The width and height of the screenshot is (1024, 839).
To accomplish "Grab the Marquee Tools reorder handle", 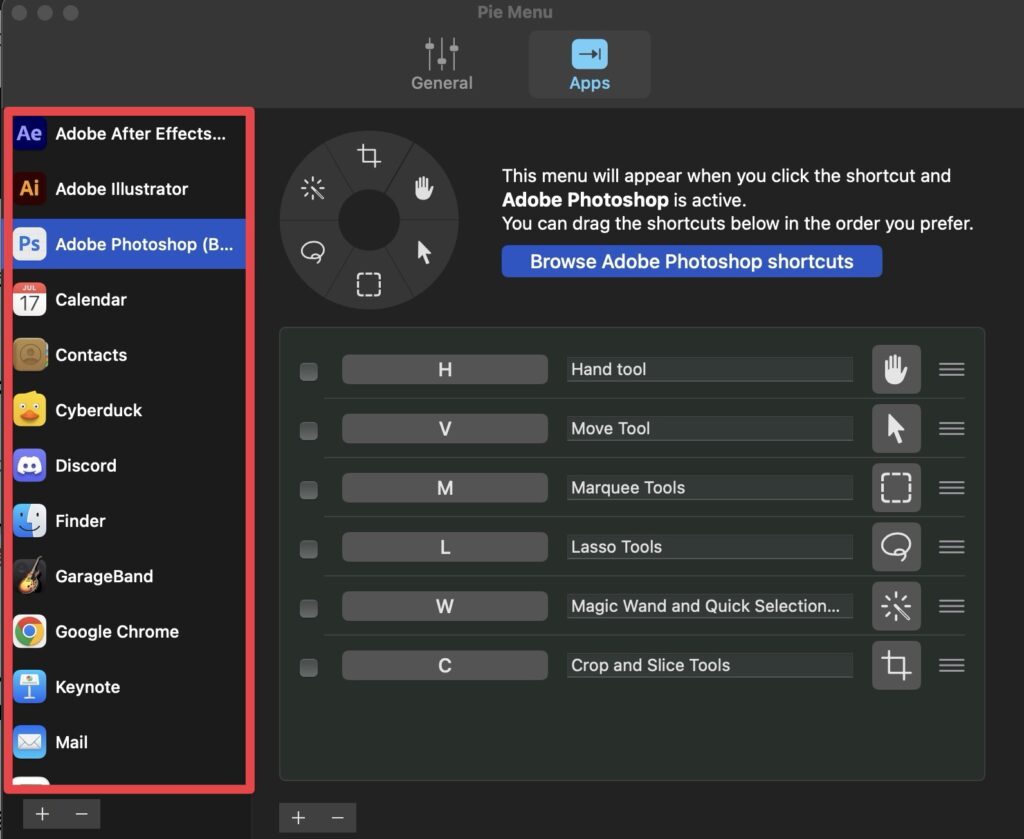I will click(x=952, y=488).
